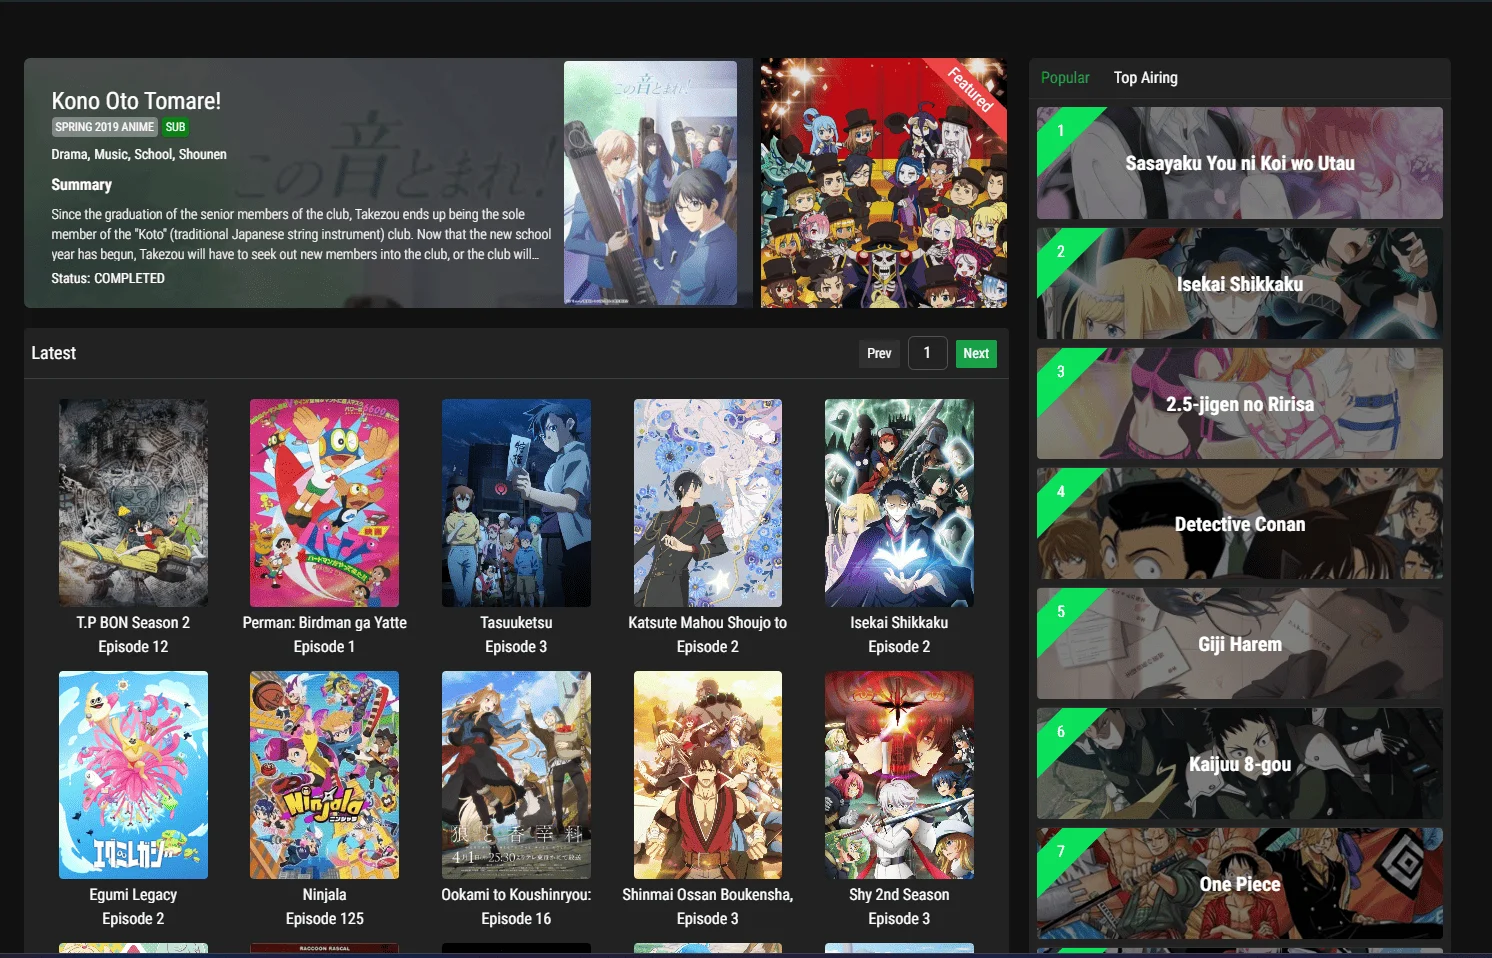Focus the page number field showing 1
This screenshot has width=1492, height=958.
(927, 353)
